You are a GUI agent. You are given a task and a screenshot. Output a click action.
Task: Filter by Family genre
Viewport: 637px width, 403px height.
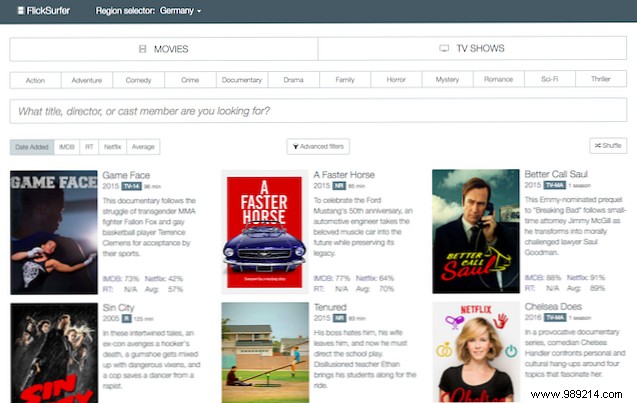click(345, 80)
